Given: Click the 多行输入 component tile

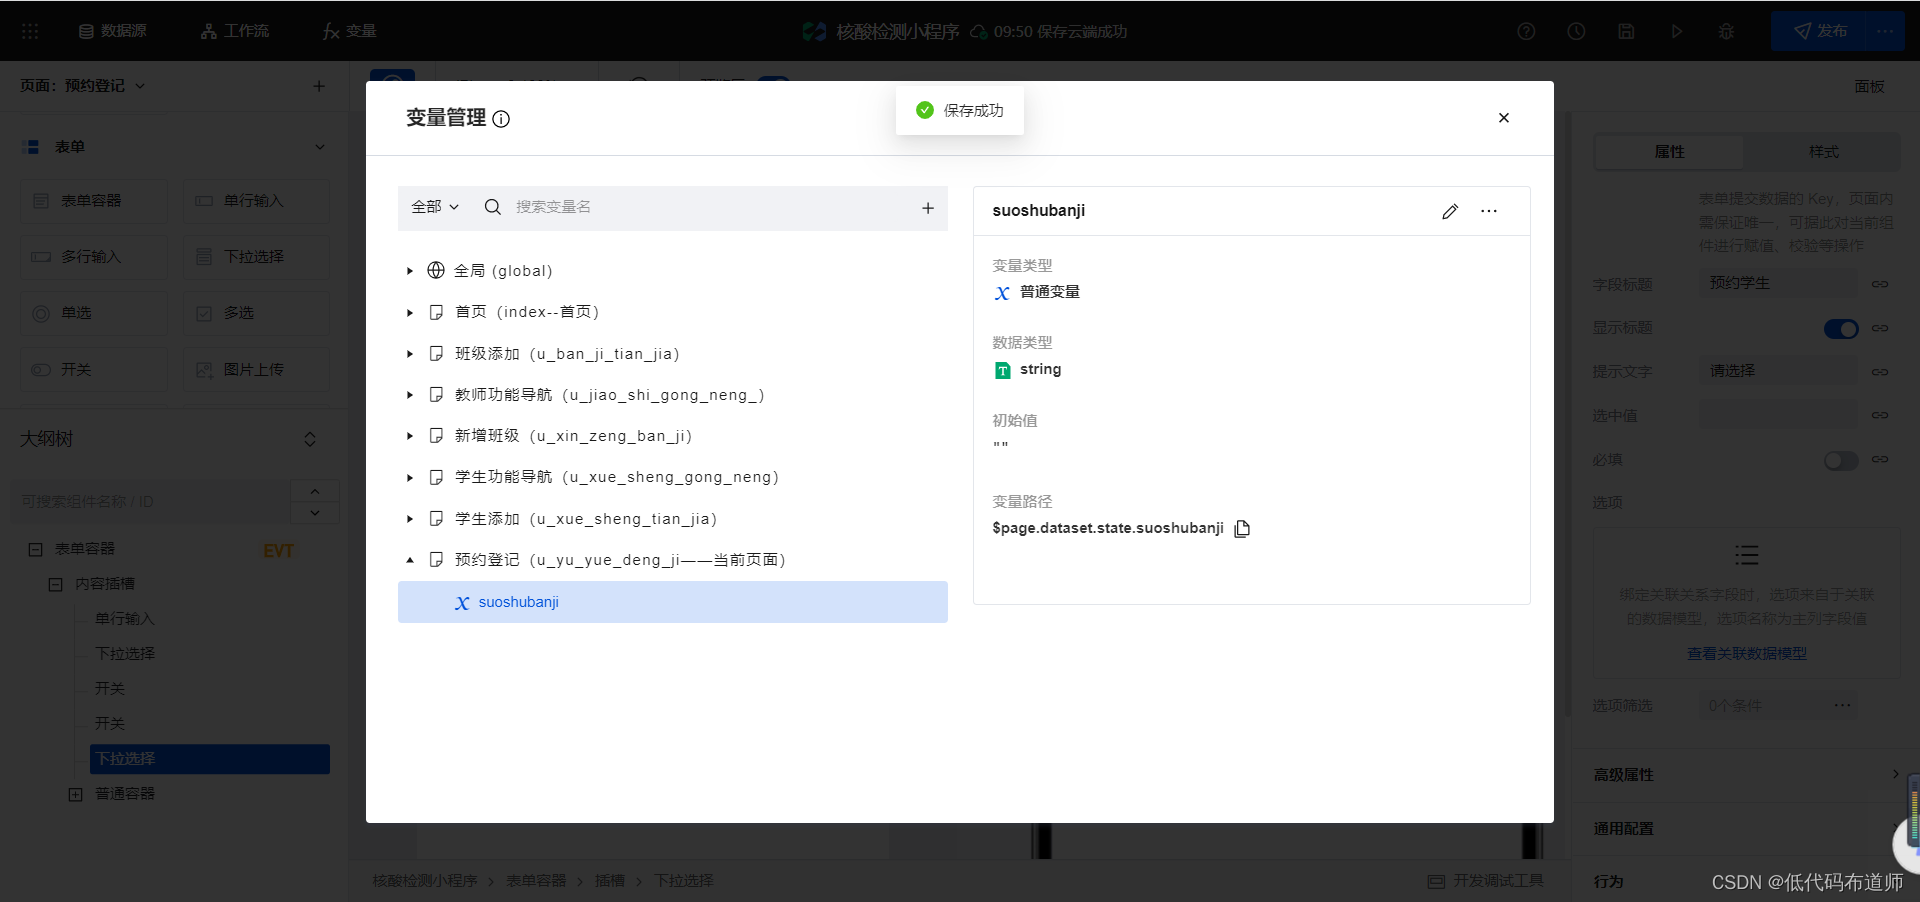Looking at the screenshot, I should click(x=94, y=257).
